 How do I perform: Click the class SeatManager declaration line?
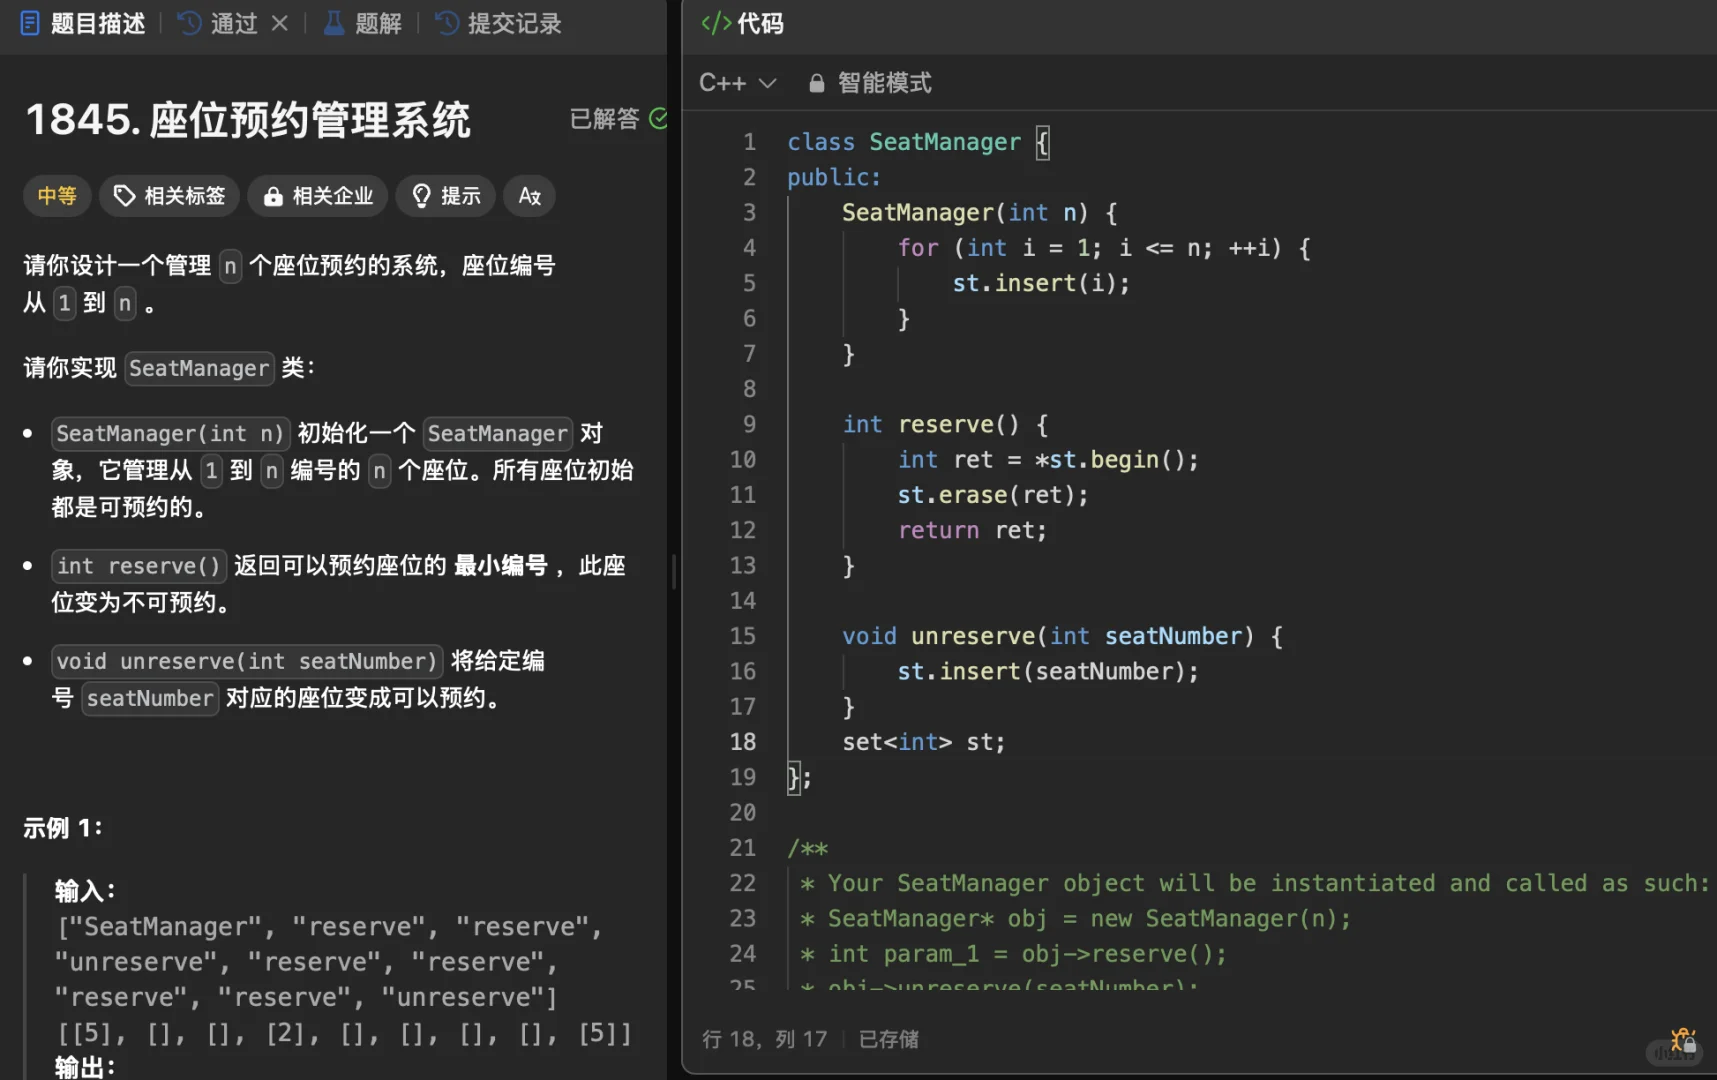pos(918,142)
